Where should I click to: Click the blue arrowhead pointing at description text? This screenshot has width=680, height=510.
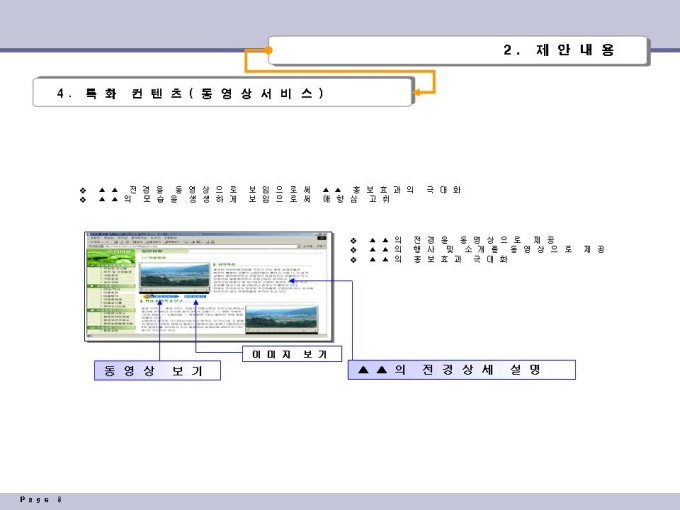292,281
